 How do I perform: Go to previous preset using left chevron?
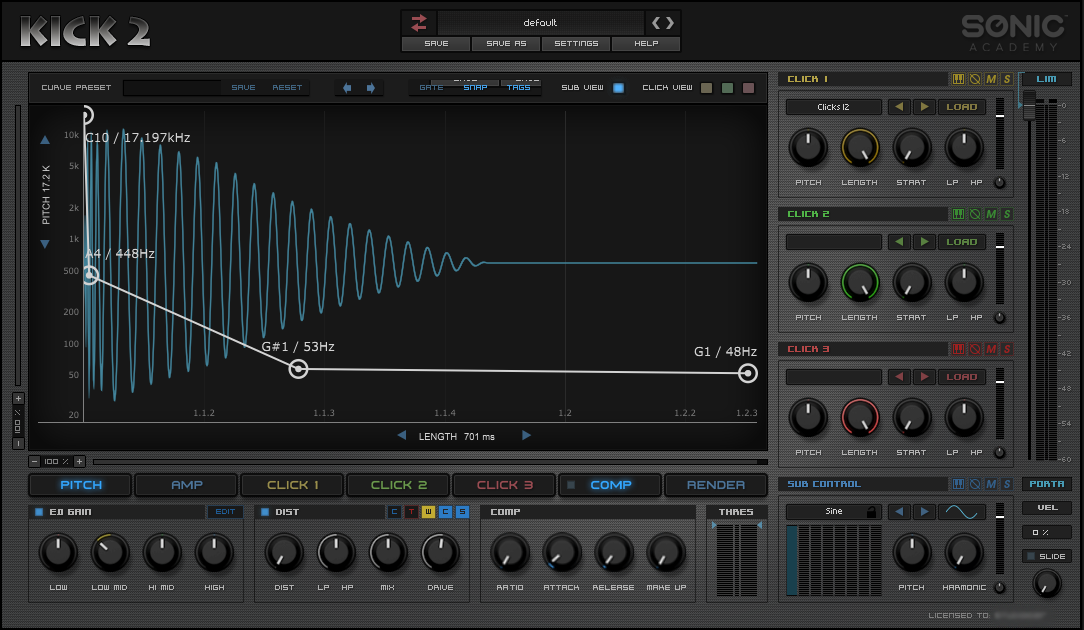click(655, 23)
